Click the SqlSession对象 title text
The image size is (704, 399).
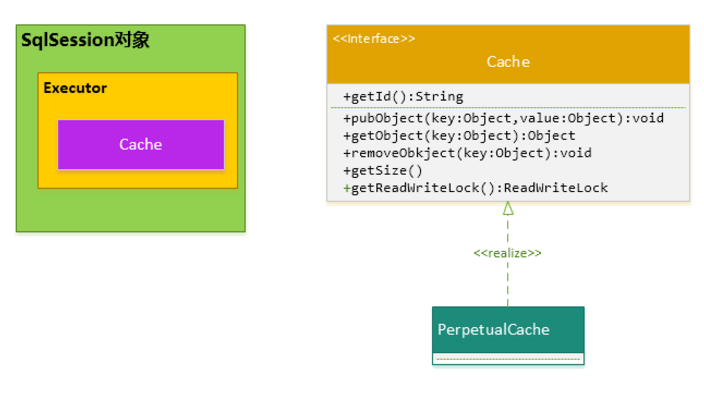click(85, 40)
